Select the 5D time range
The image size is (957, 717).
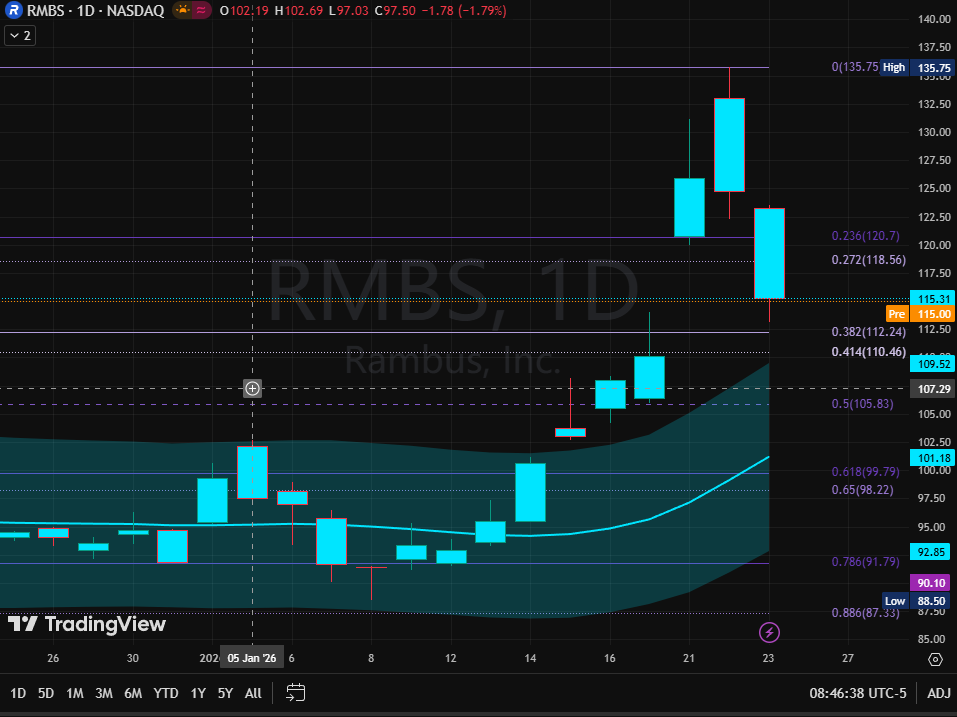pos(46,693)
